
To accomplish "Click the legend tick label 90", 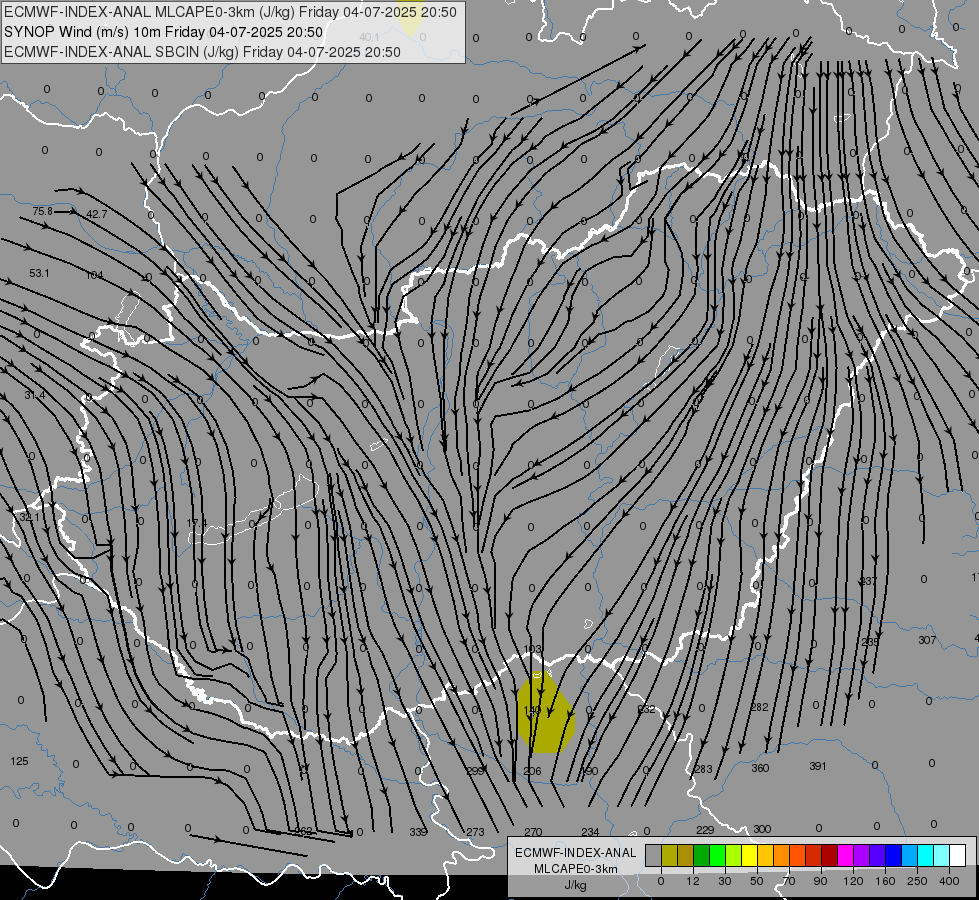I will pos(820,881).
